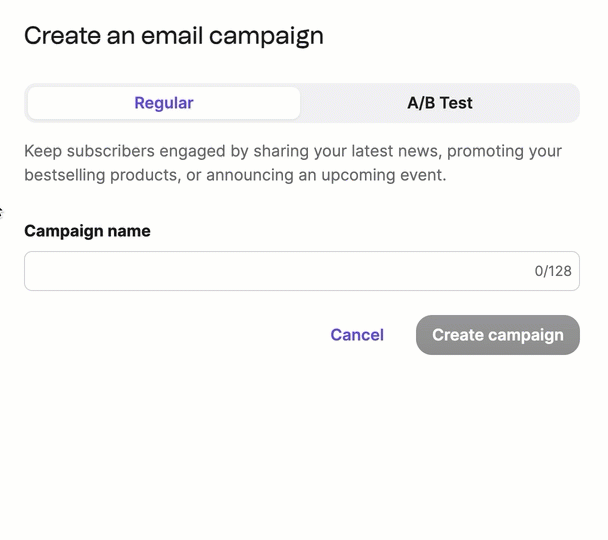The width and height of the screenshot is (608, 540).
Task: Click the Create campaign button
Action: [497, 335]
